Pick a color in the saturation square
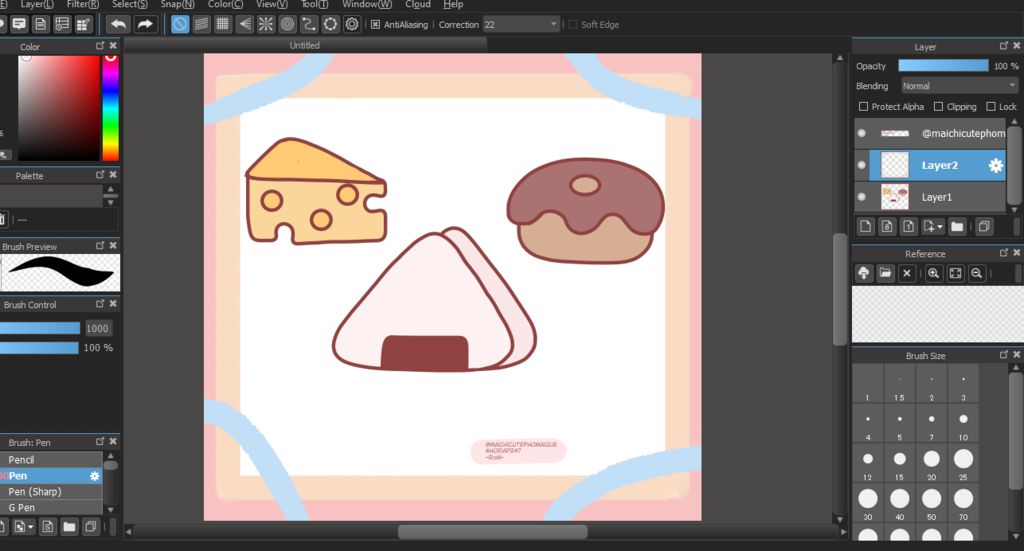 (x=59, y=108)
